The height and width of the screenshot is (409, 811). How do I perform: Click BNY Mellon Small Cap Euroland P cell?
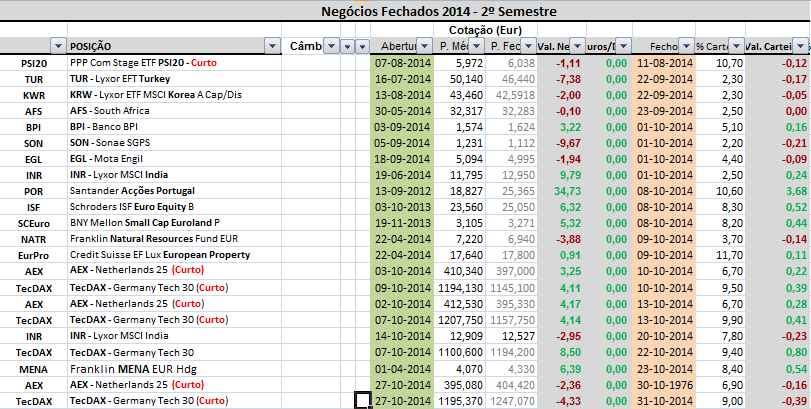point(174,223)
